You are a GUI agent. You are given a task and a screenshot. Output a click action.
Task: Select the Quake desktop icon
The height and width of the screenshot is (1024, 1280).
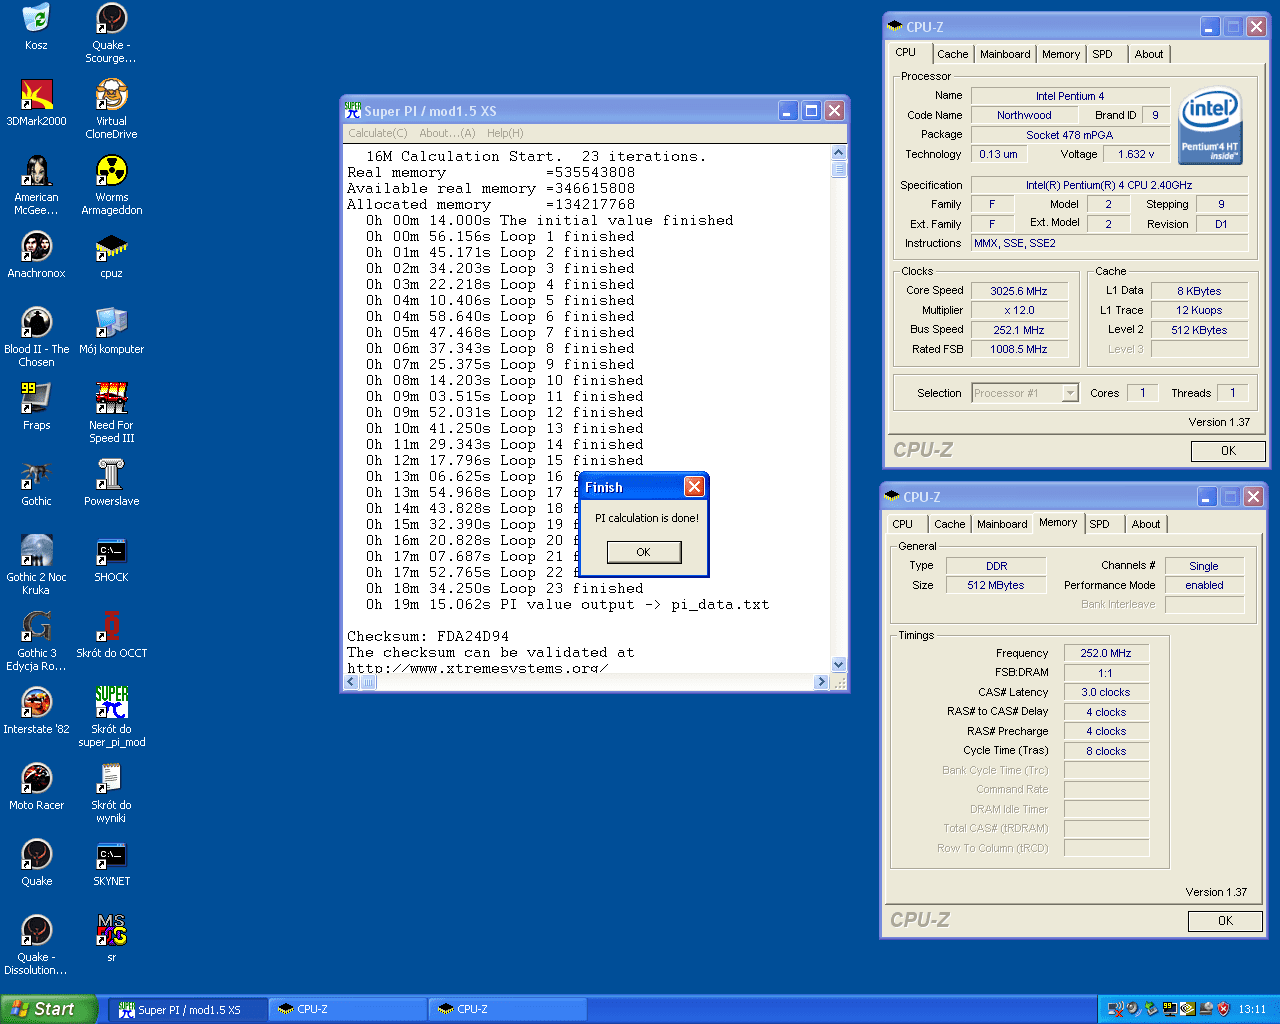(x=36, y=863)
